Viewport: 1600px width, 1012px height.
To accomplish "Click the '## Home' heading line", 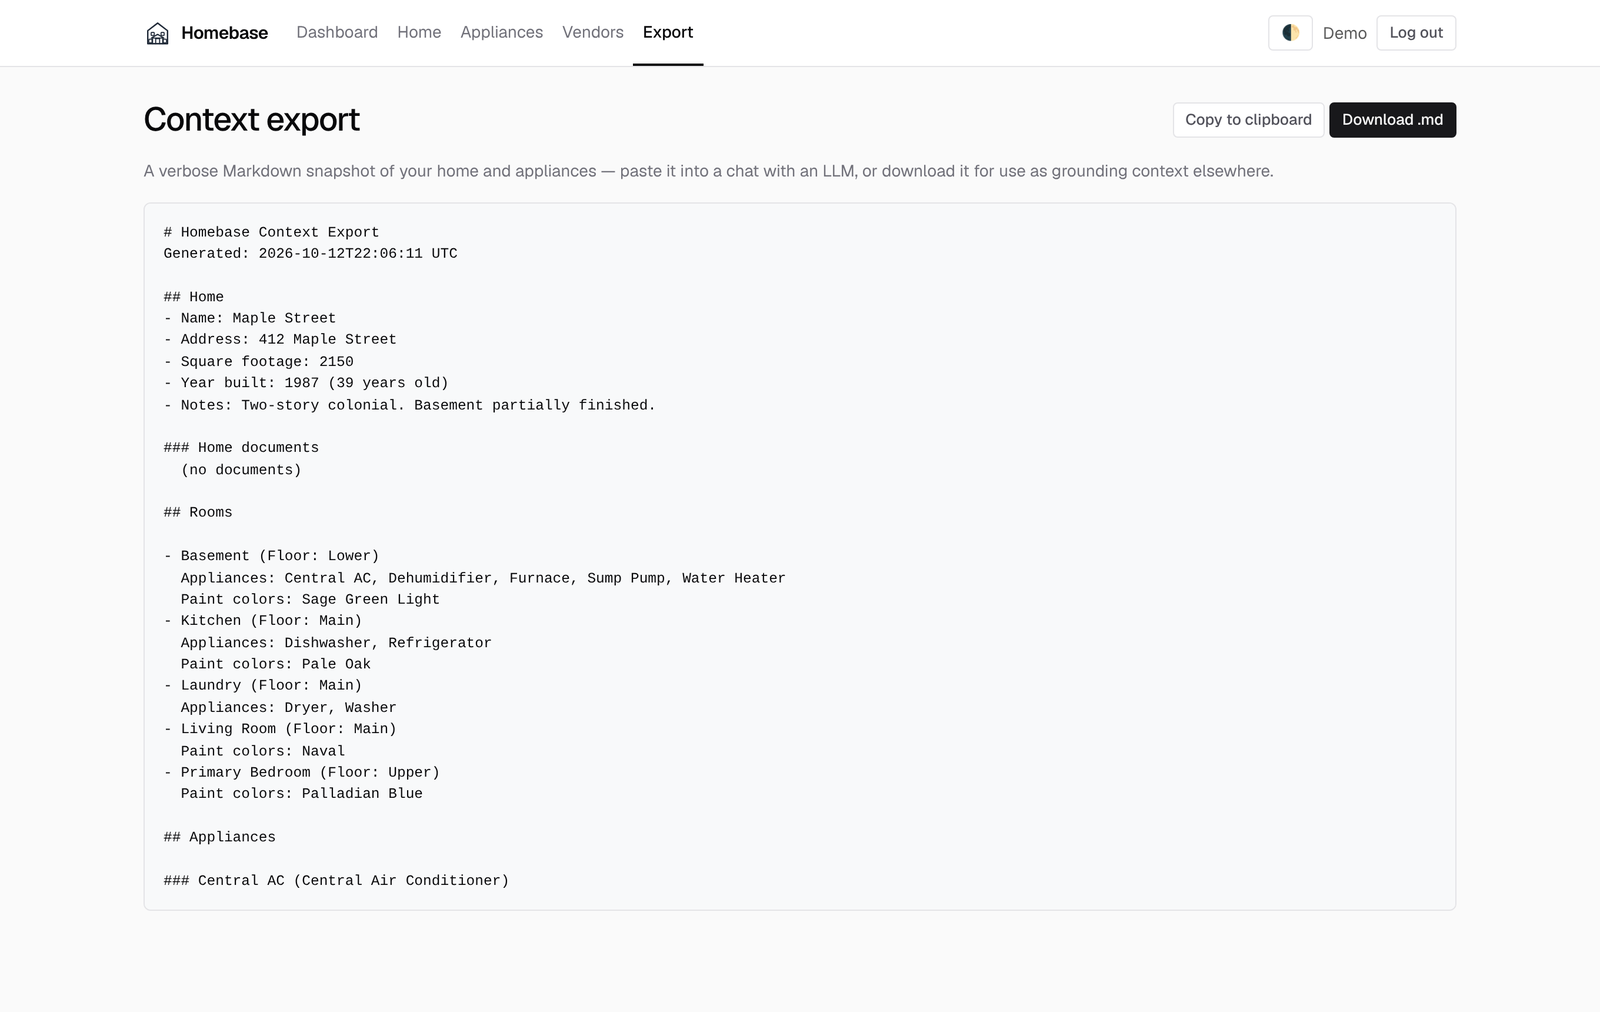I will coord(194,297).
